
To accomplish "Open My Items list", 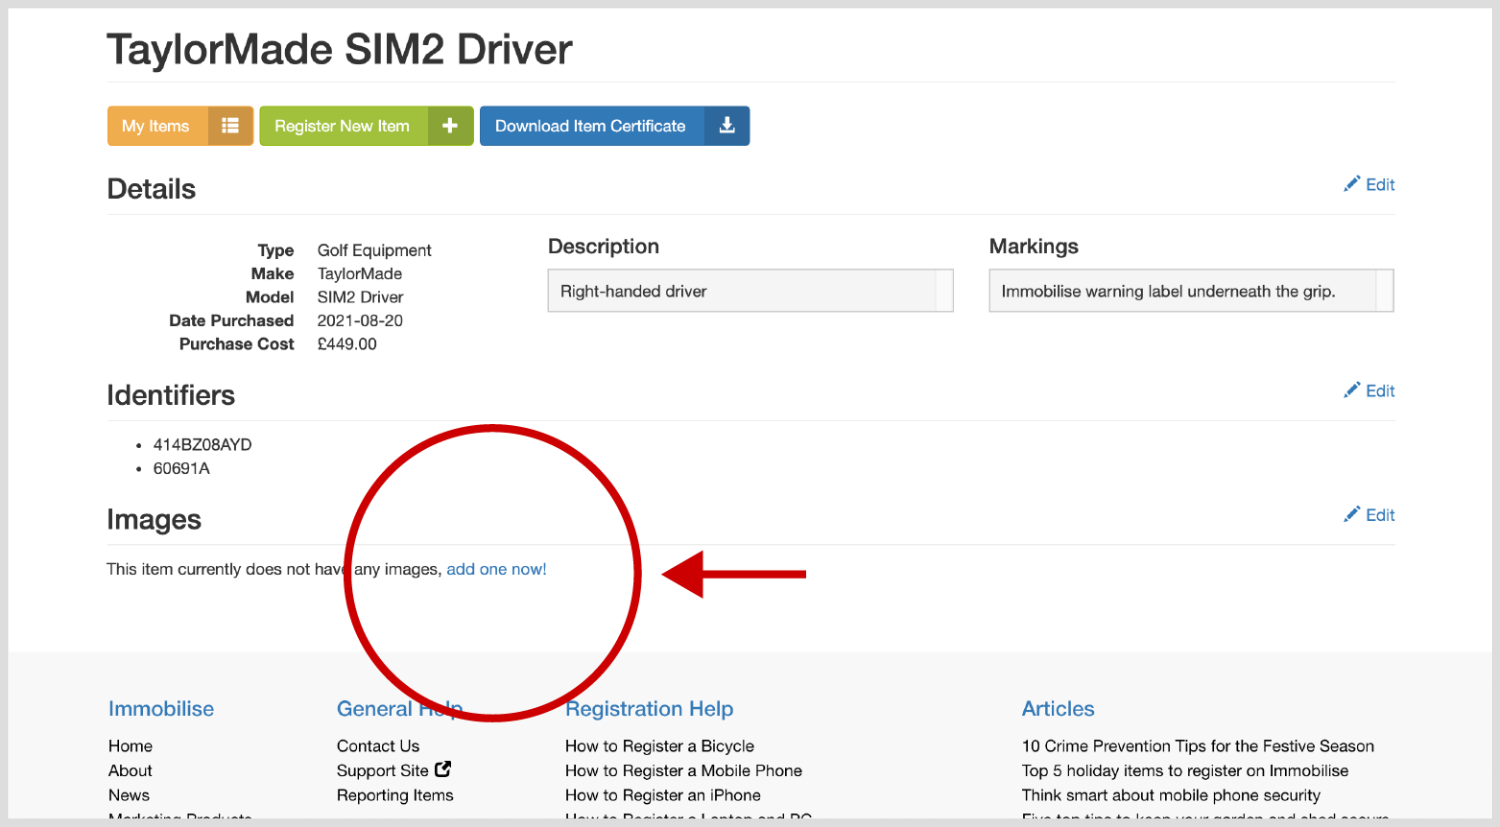I will (x=180, y=126).
